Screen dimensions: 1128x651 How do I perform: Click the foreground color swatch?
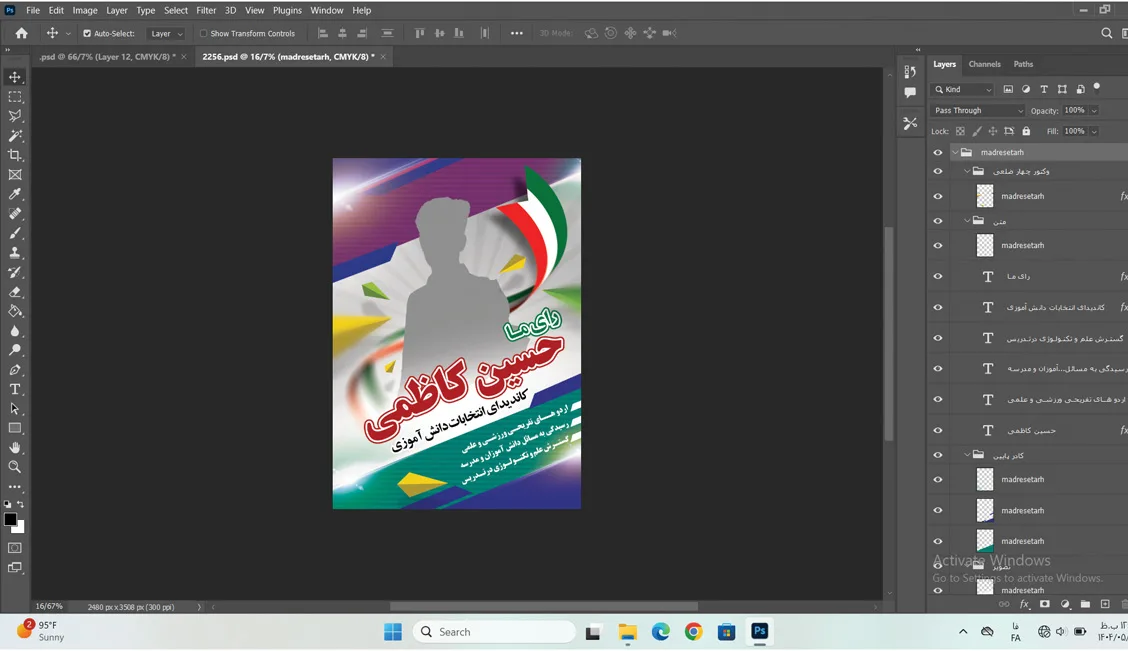tap(10, 519)
